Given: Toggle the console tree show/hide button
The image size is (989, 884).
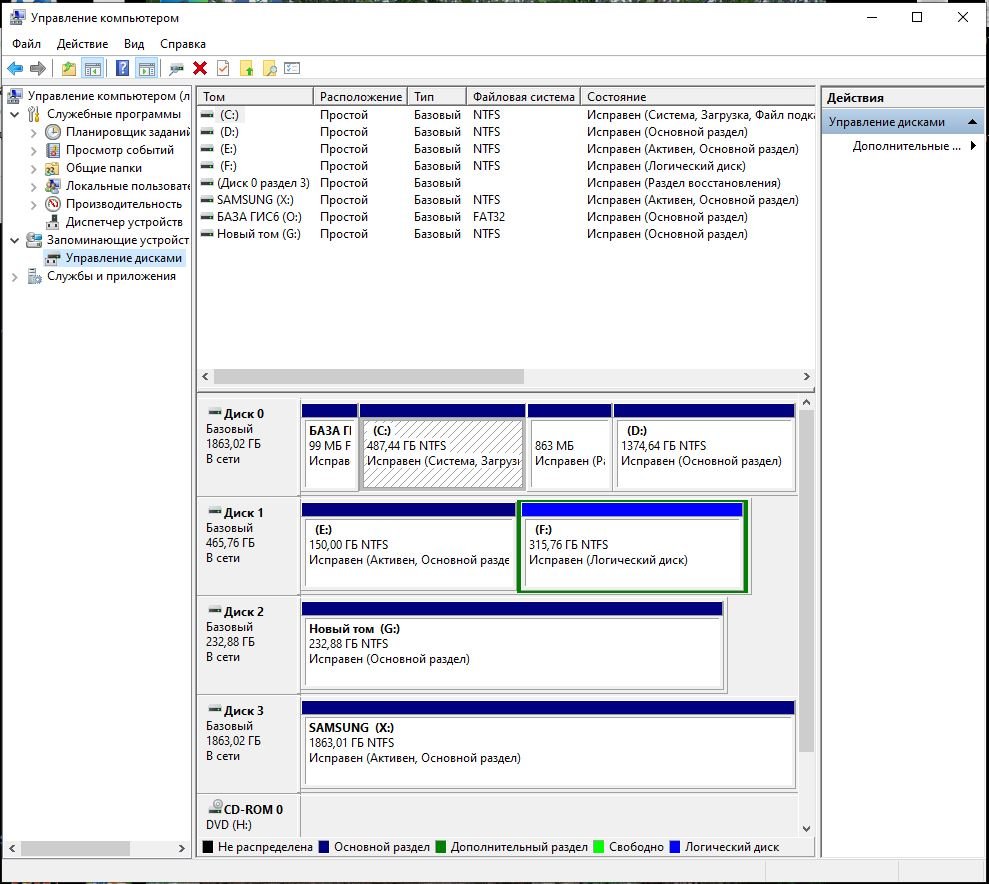Looking at the screenshot, I should tap(92, 68).
